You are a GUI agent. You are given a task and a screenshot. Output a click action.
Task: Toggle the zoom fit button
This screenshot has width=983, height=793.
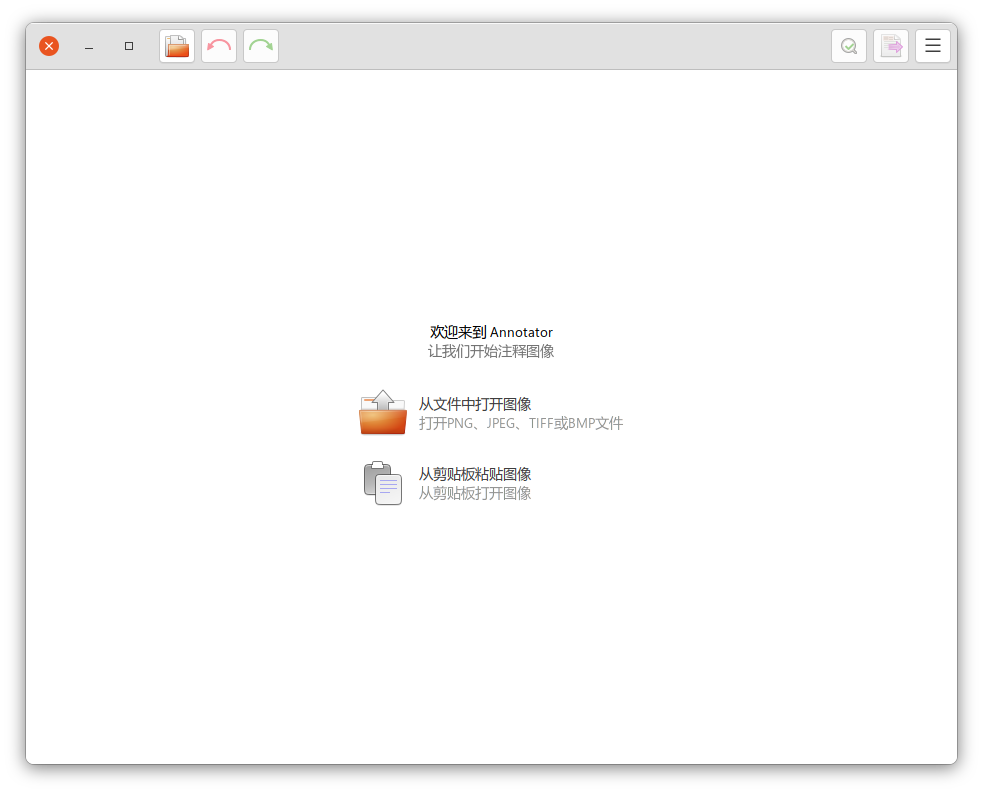[849, 46]
